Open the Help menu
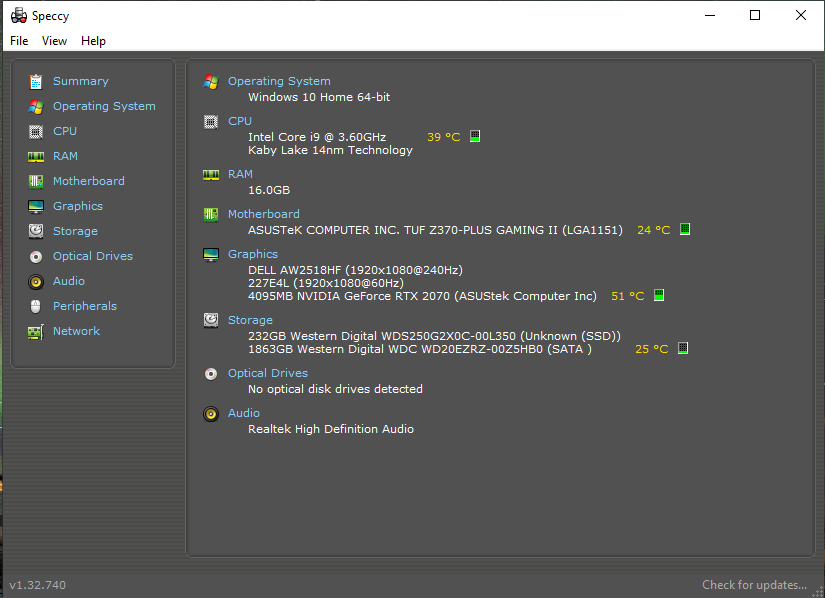825x598 pixels. click(93, 41)
